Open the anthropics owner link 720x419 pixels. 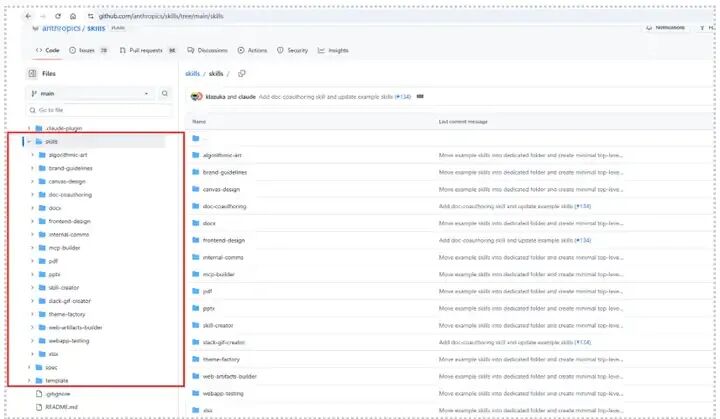61,28
